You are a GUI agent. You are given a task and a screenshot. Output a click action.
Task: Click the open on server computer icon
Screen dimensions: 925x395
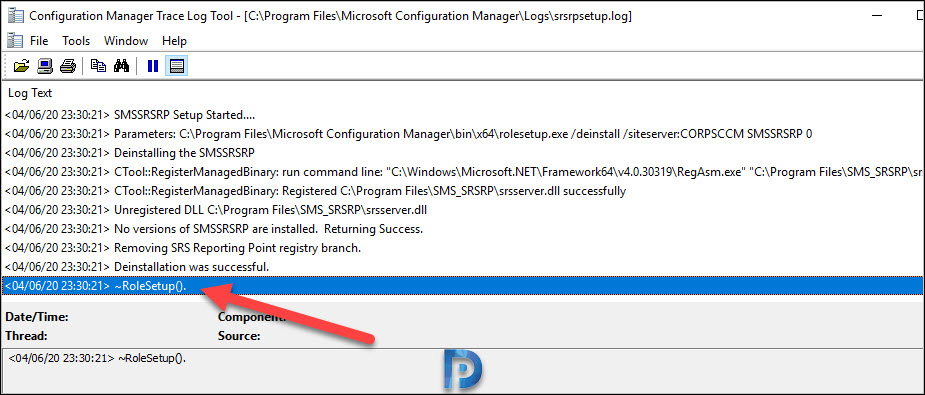pos(45,66)
